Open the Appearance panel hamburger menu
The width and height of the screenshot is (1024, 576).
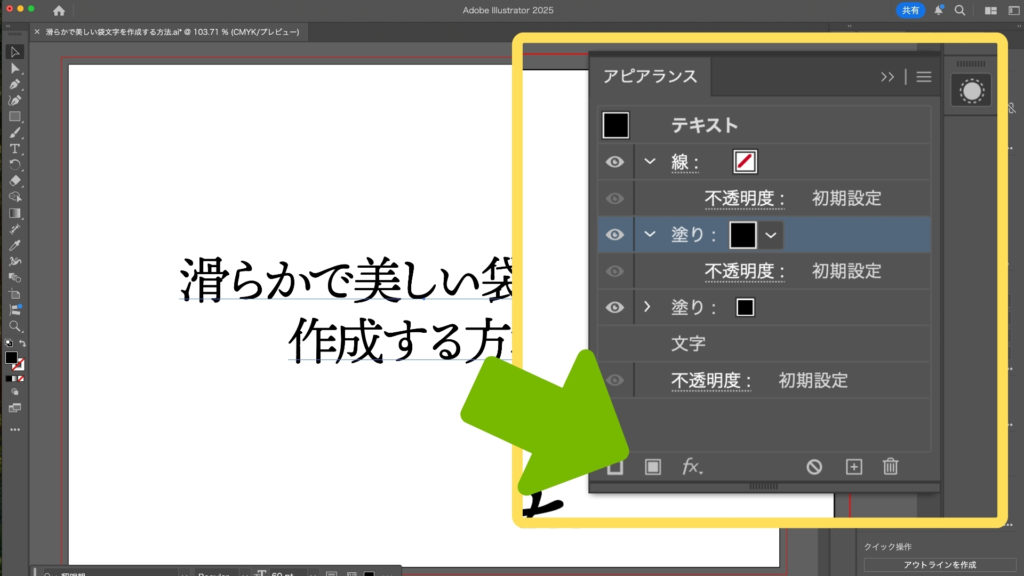tap(924, 77)
